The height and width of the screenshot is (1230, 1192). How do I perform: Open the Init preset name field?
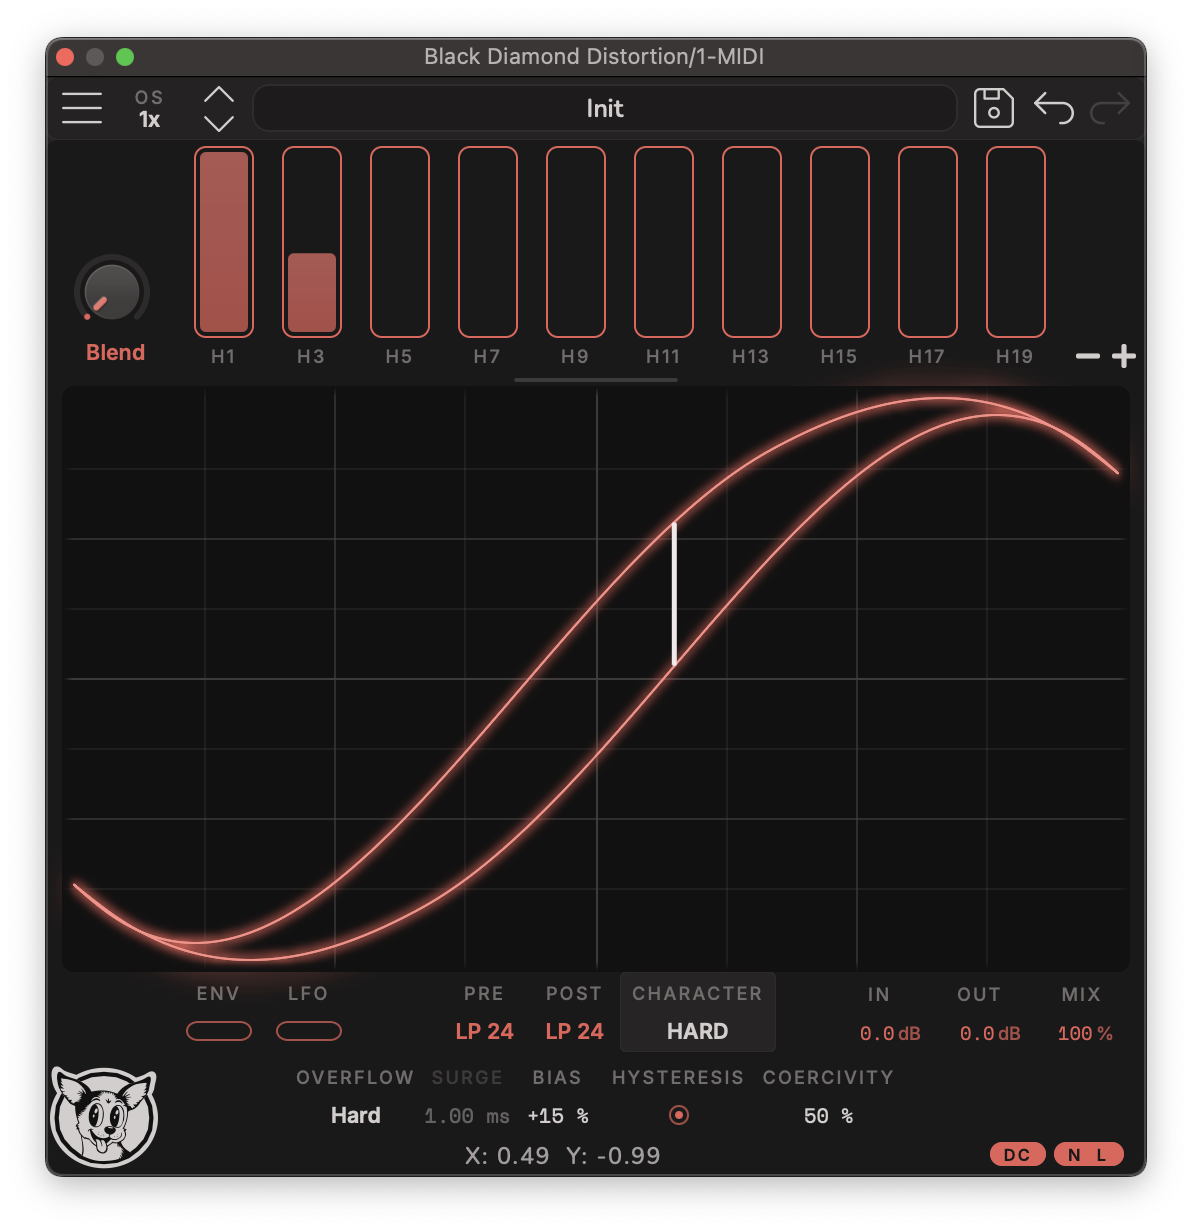[605, 108]
